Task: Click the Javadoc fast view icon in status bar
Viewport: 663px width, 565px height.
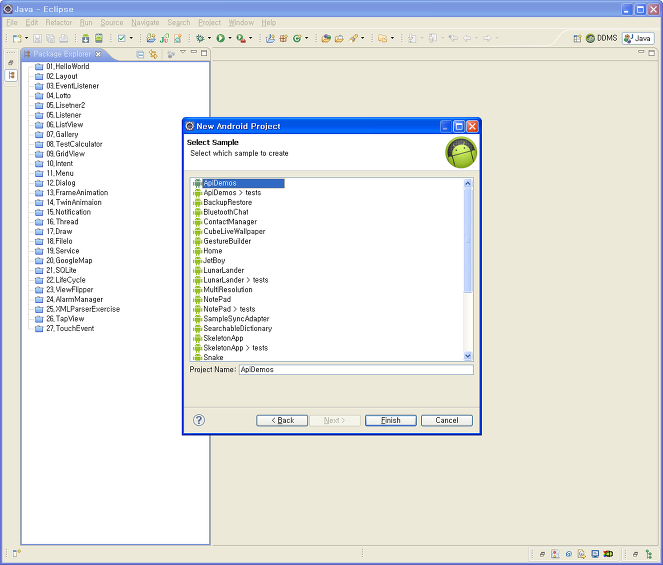Action: point(569,554)
